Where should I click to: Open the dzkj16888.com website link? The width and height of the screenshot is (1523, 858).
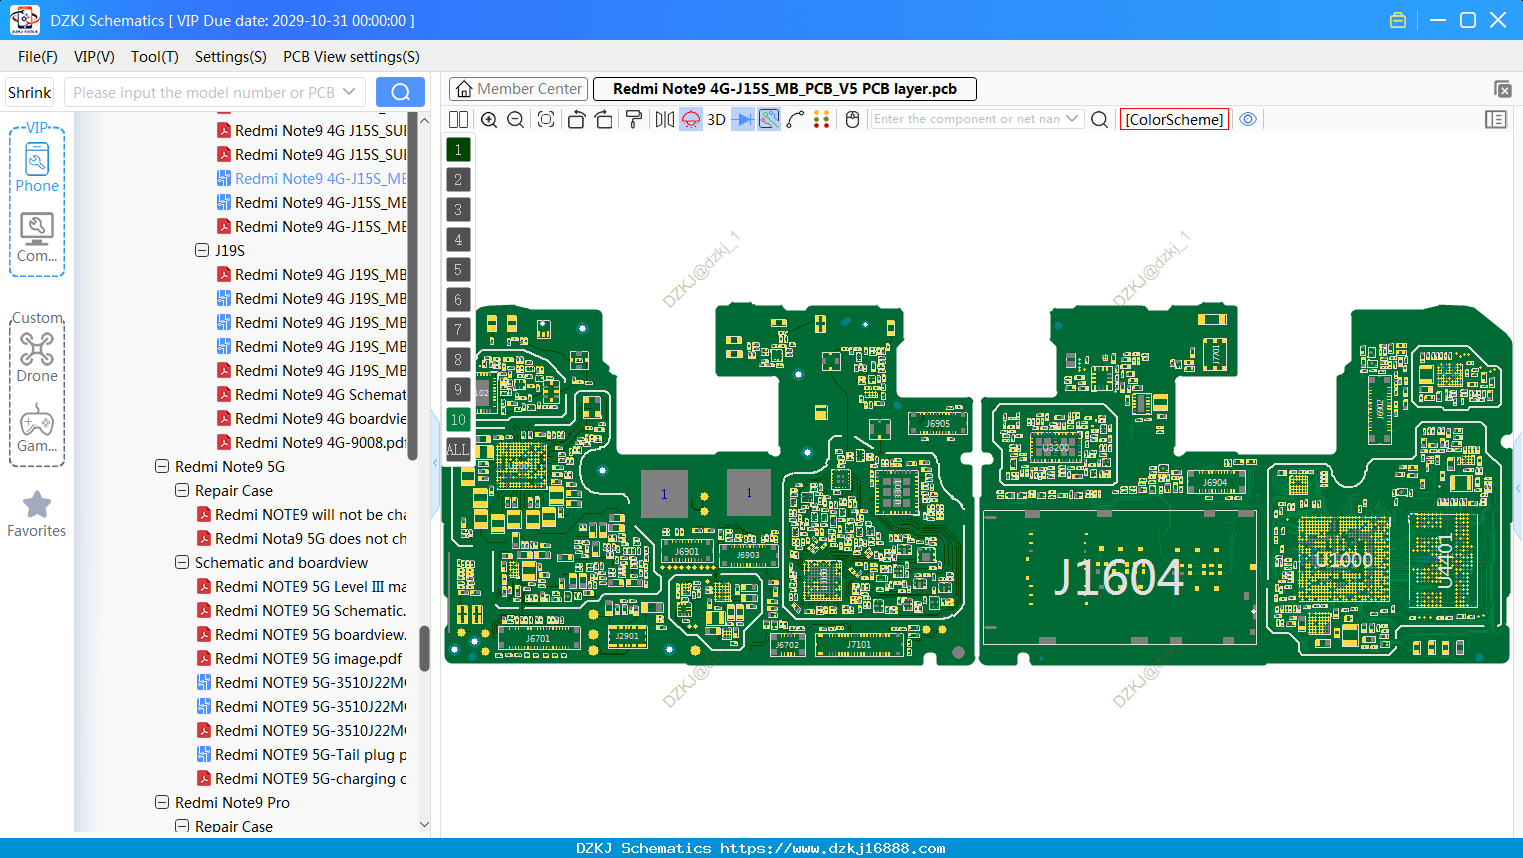click(x=832, y=848)
